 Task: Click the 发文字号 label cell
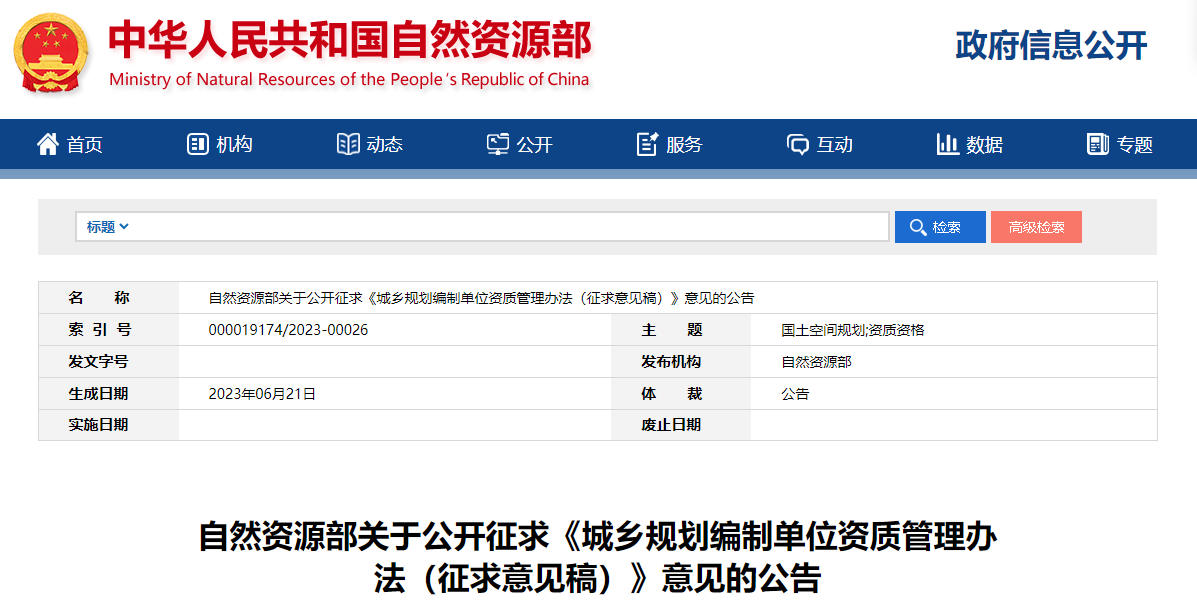109,362
